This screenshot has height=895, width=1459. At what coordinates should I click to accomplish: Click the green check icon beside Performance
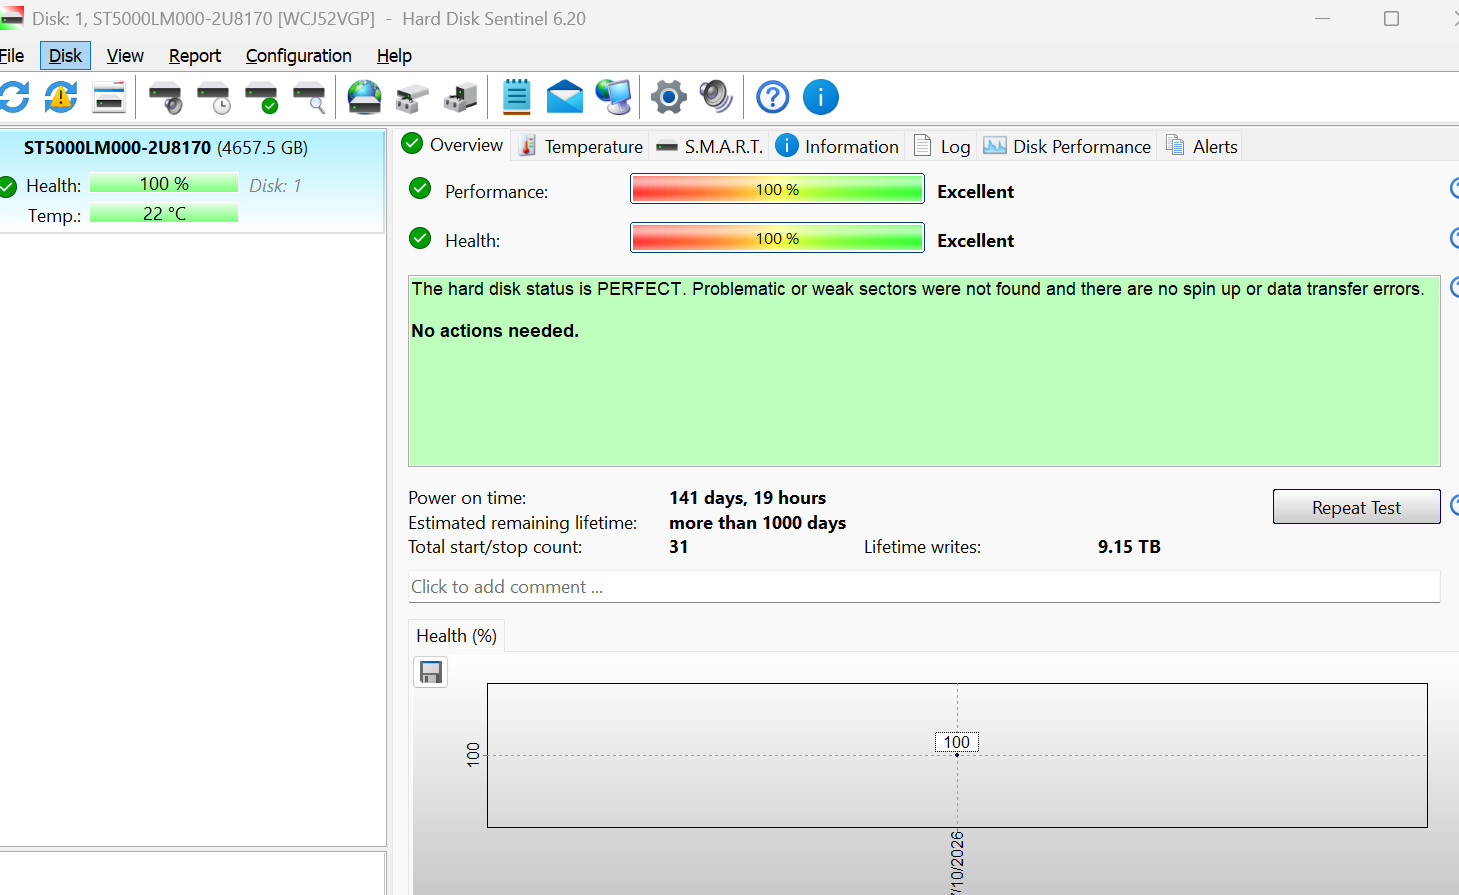[420, 188]
